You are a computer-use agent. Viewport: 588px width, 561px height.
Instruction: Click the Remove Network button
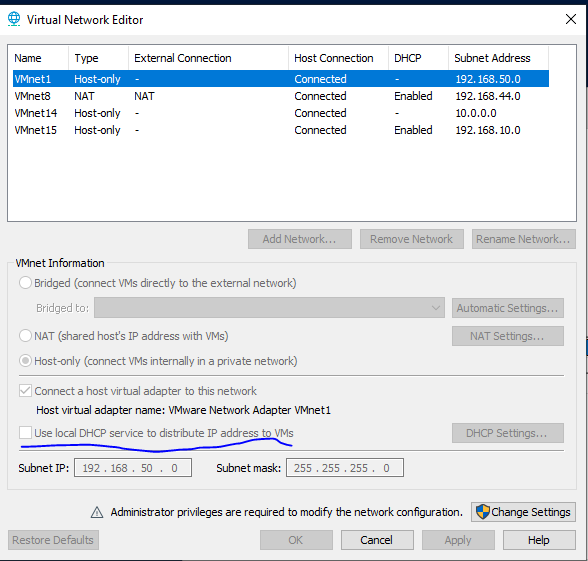412,239
